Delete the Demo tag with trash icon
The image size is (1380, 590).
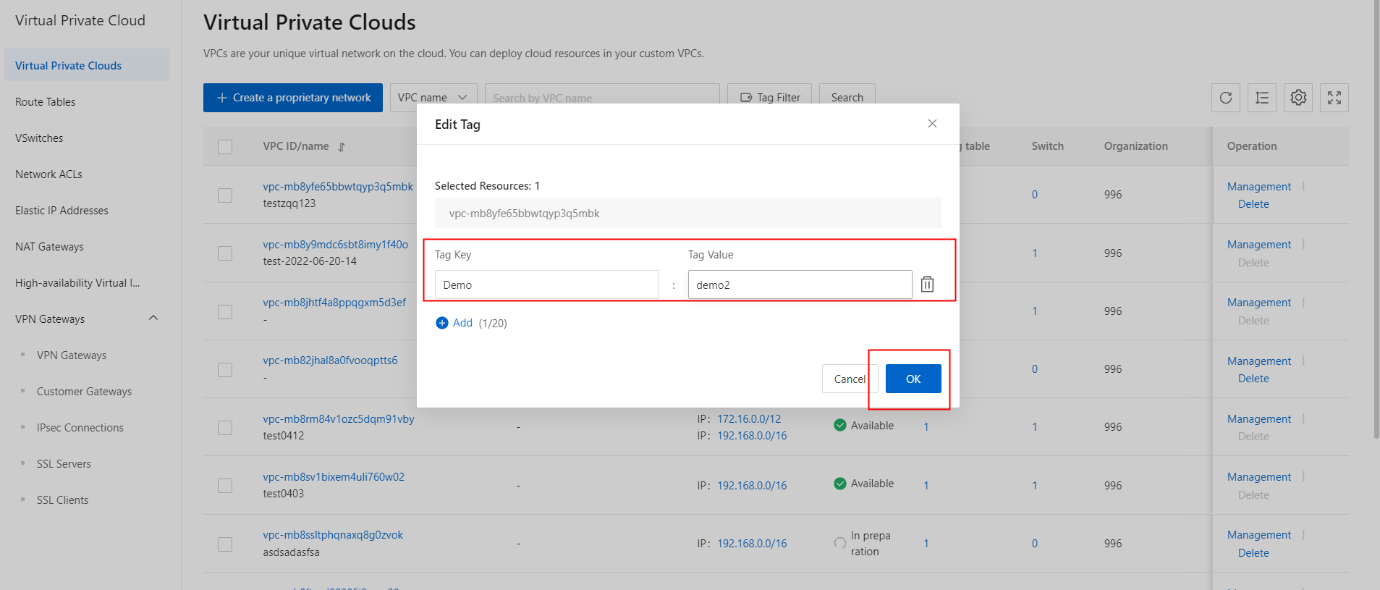927,285
